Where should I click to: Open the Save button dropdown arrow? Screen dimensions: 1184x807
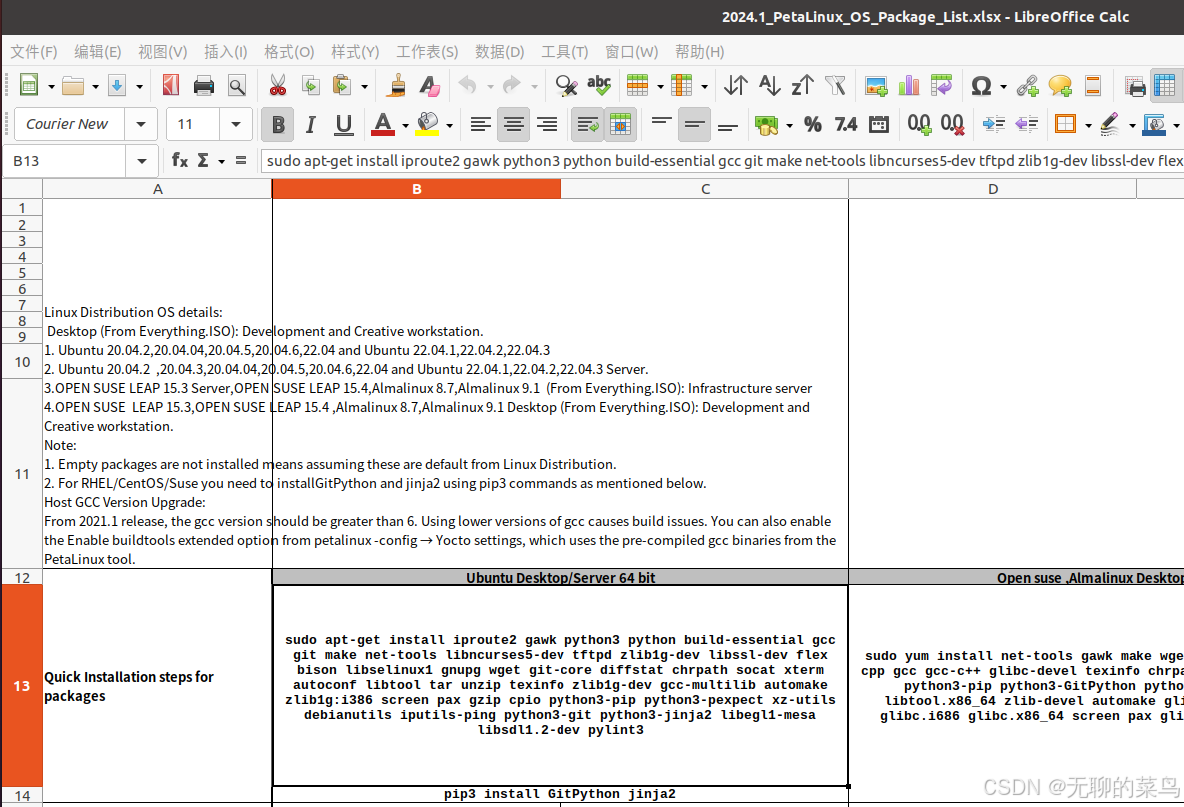[140, 86]
